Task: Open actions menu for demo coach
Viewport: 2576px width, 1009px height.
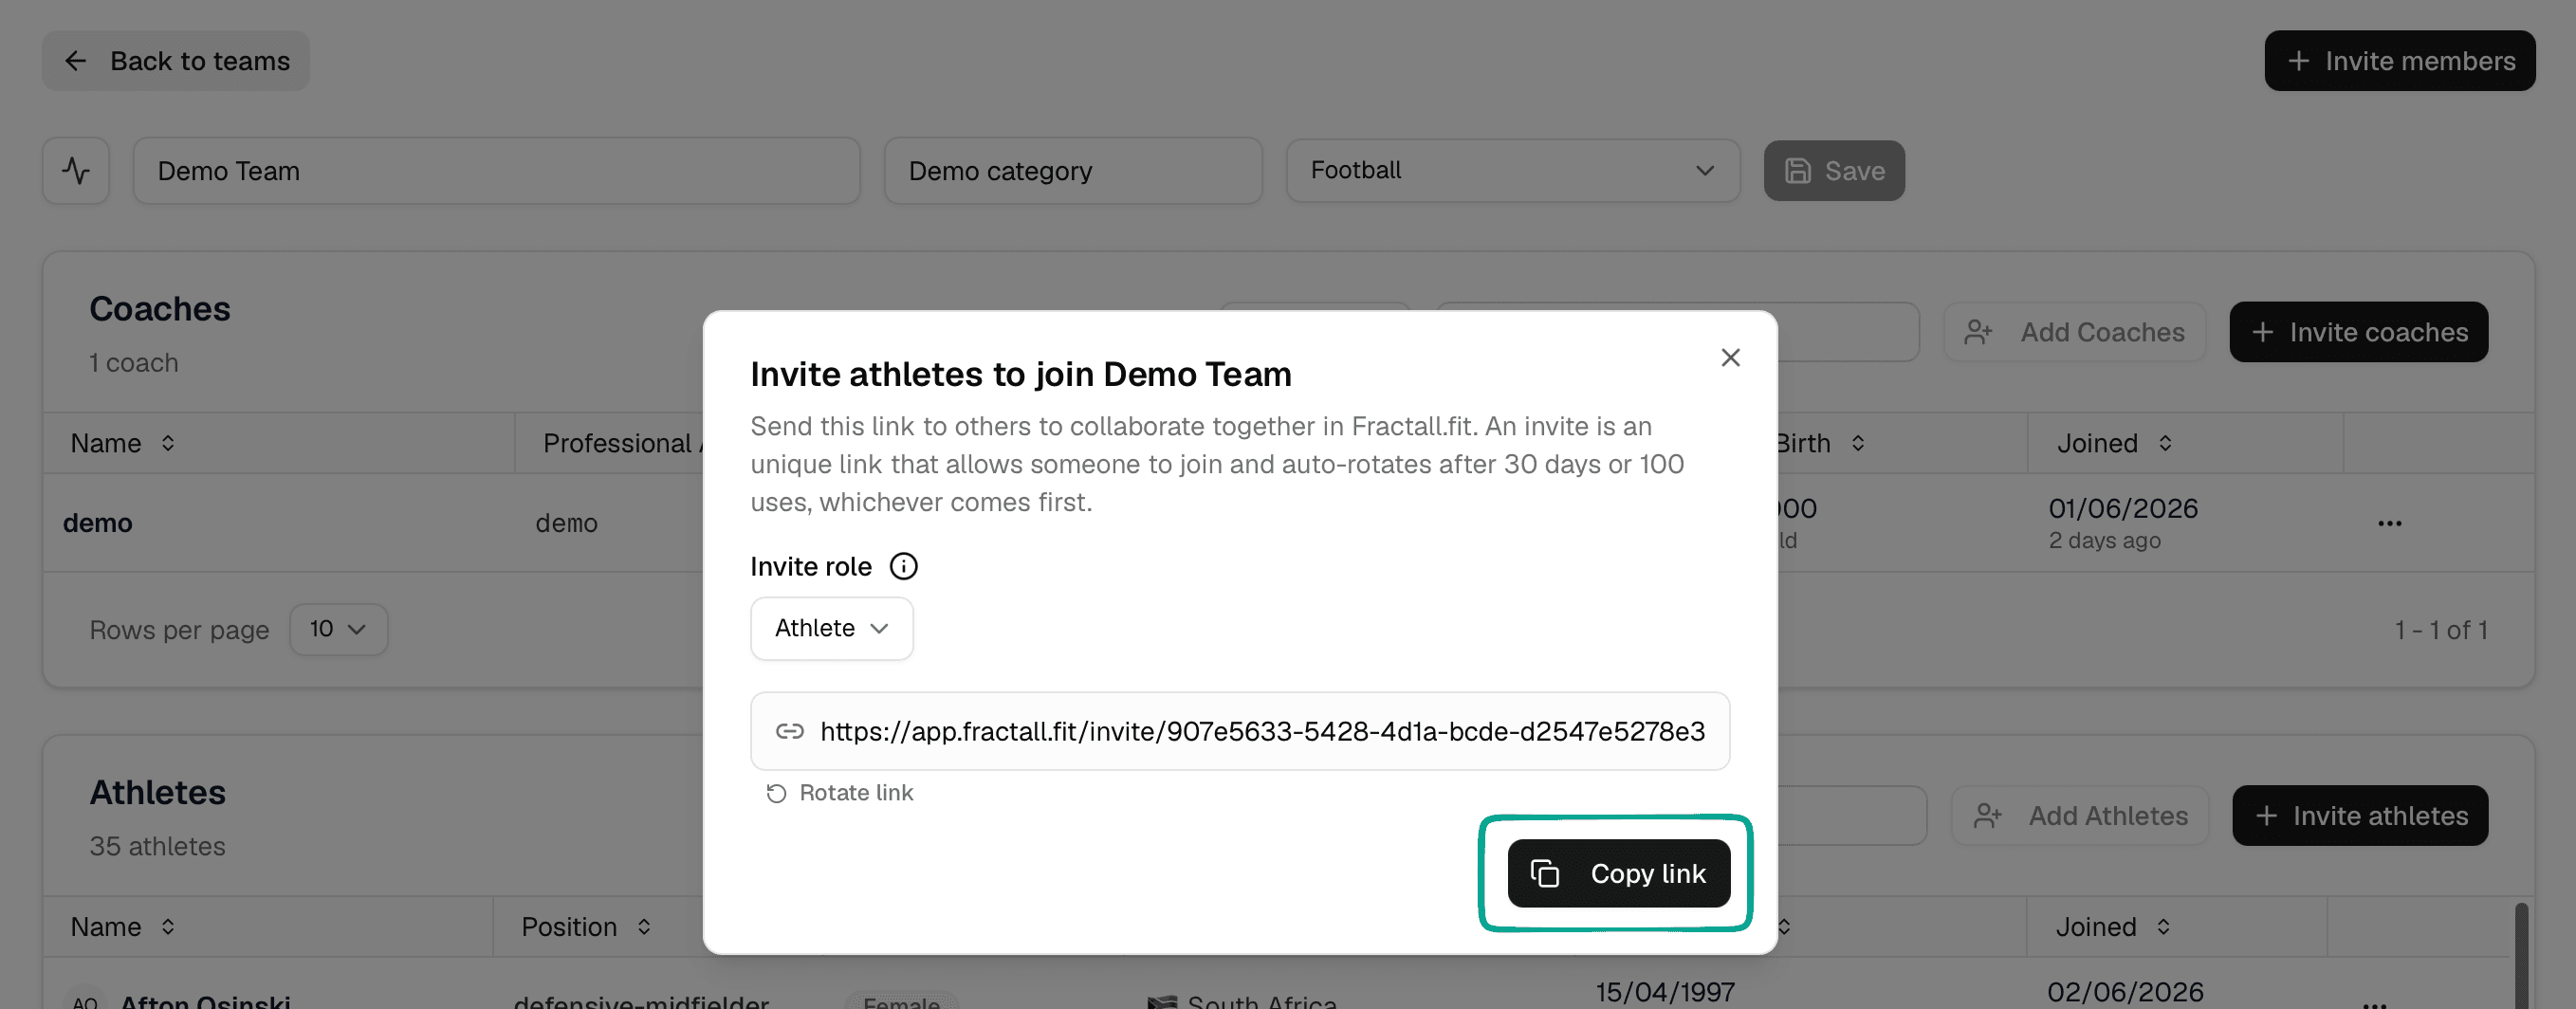Action: coord(2389,523)
